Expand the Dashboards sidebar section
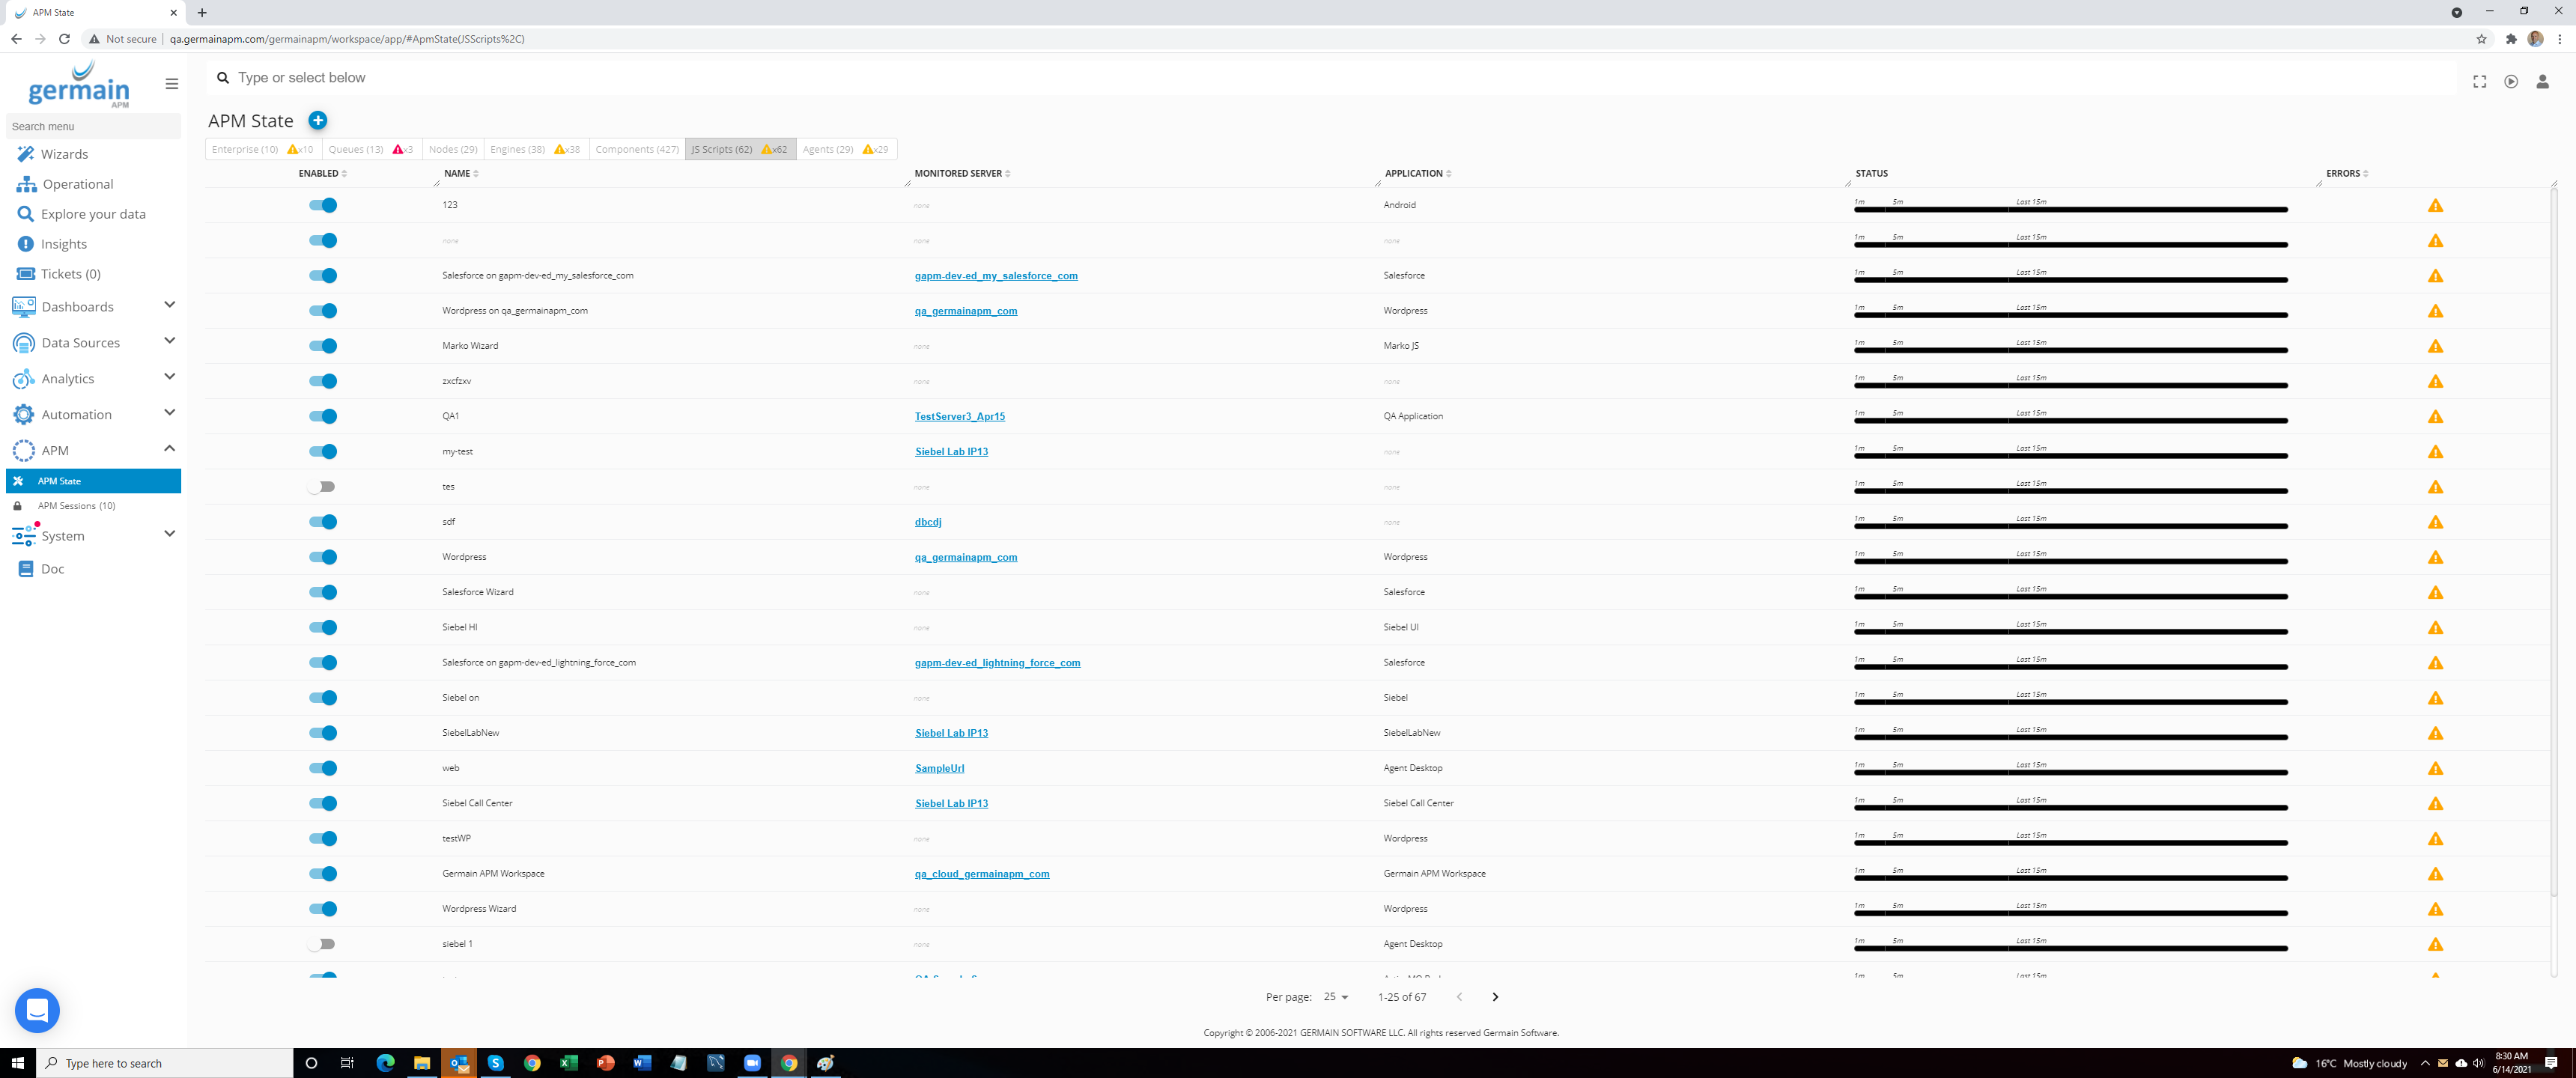The width and height of the screenshot is (2576, 1078). tap(169, 305)
